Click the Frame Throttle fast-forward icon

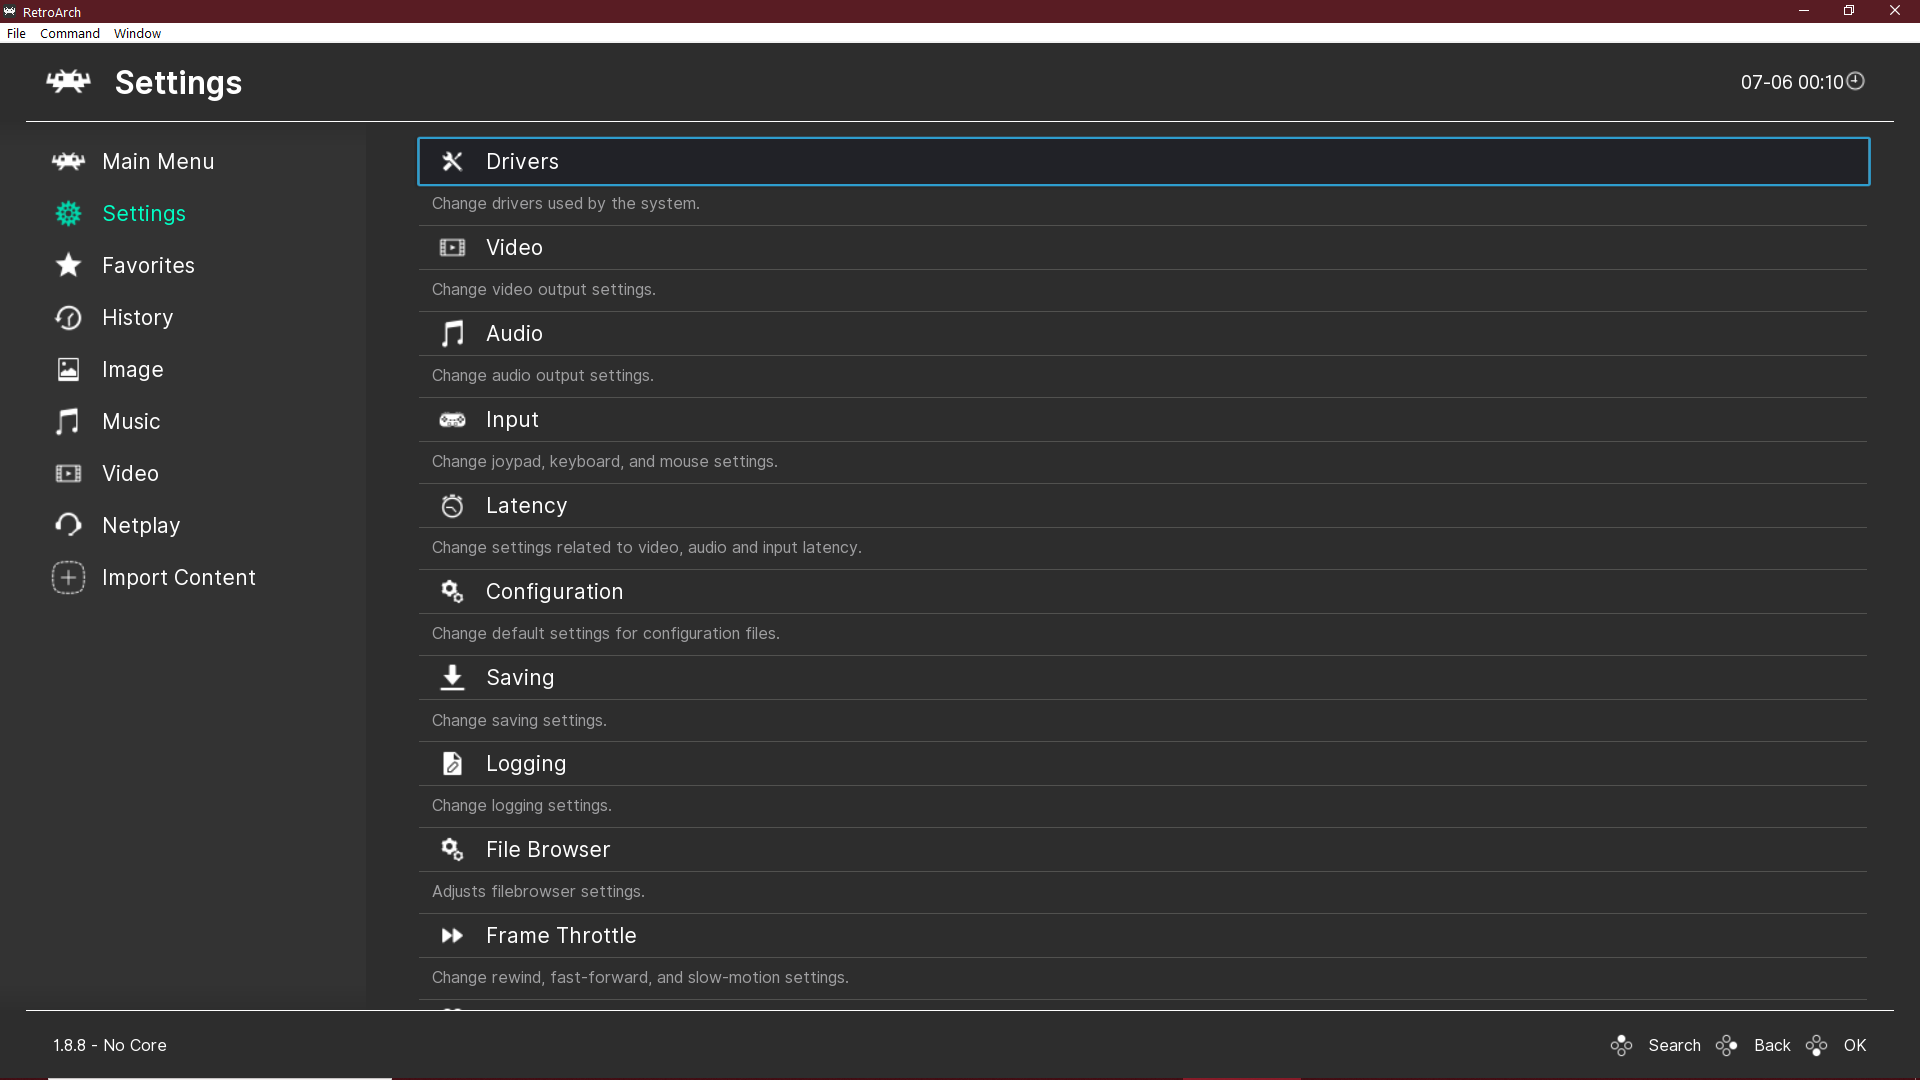452,935
